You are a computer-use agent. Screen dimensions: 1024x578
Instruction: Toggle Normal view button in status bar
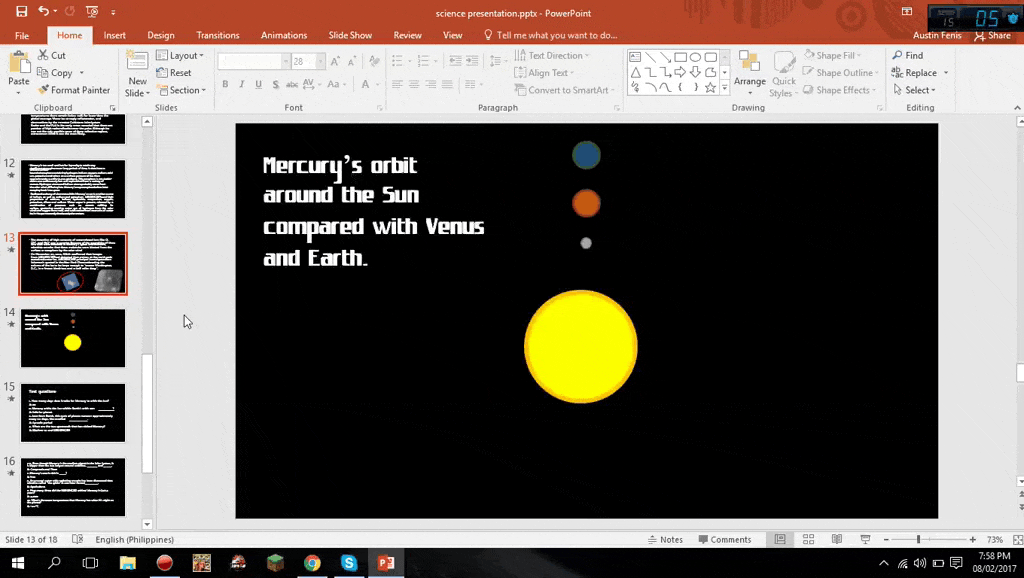780,539
